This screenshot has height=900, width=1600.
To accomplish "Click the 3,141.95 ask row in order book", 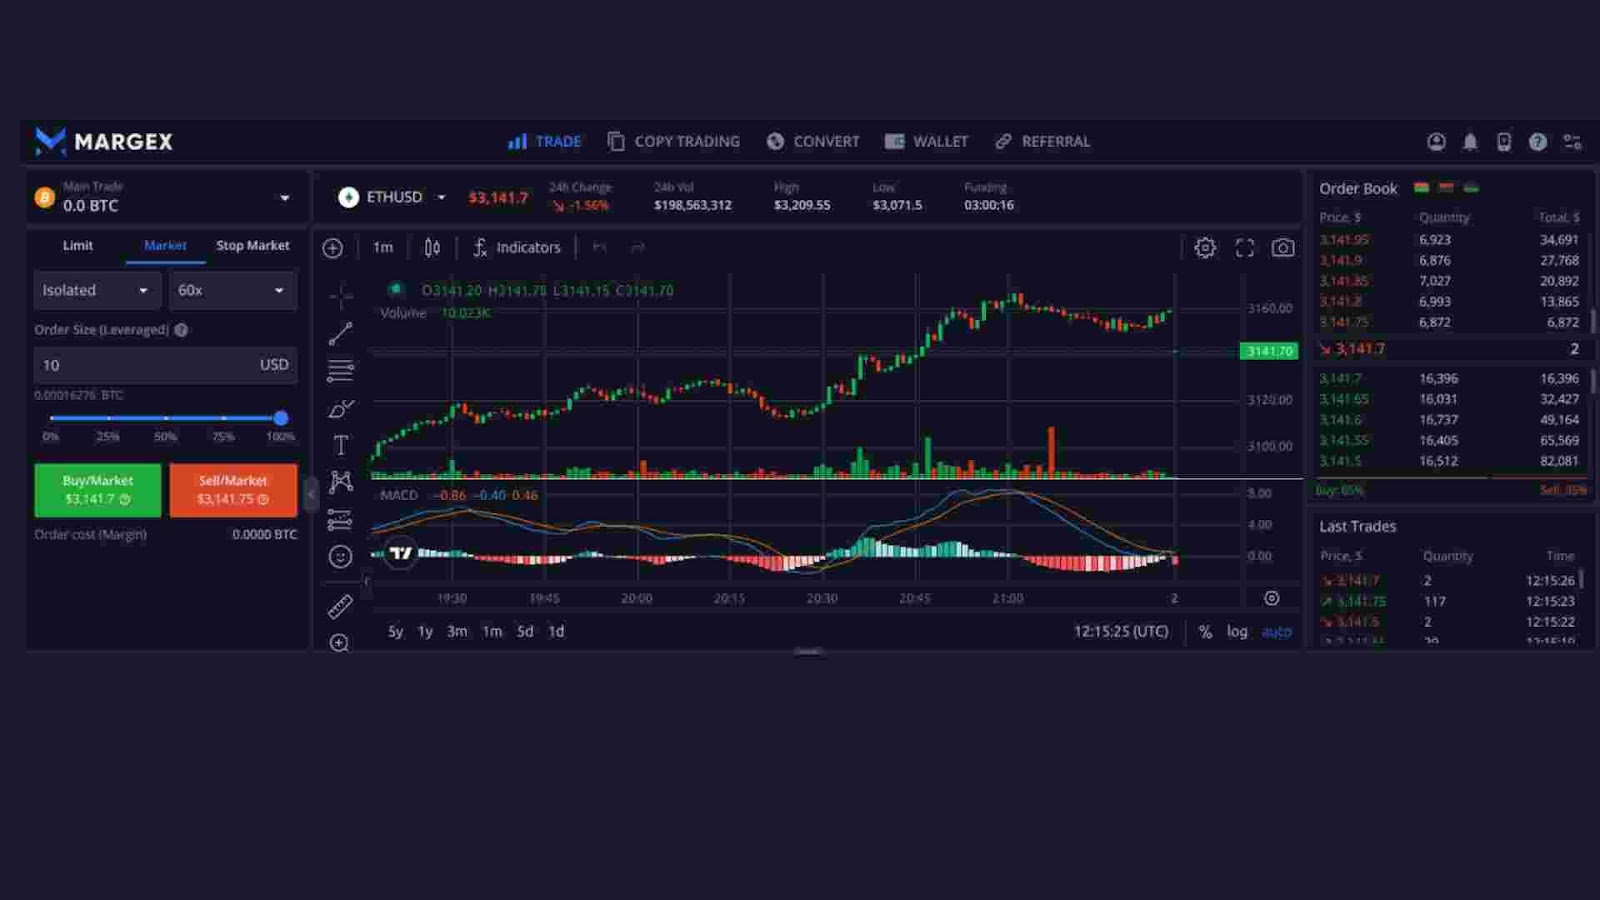I will coord(1449,240).
